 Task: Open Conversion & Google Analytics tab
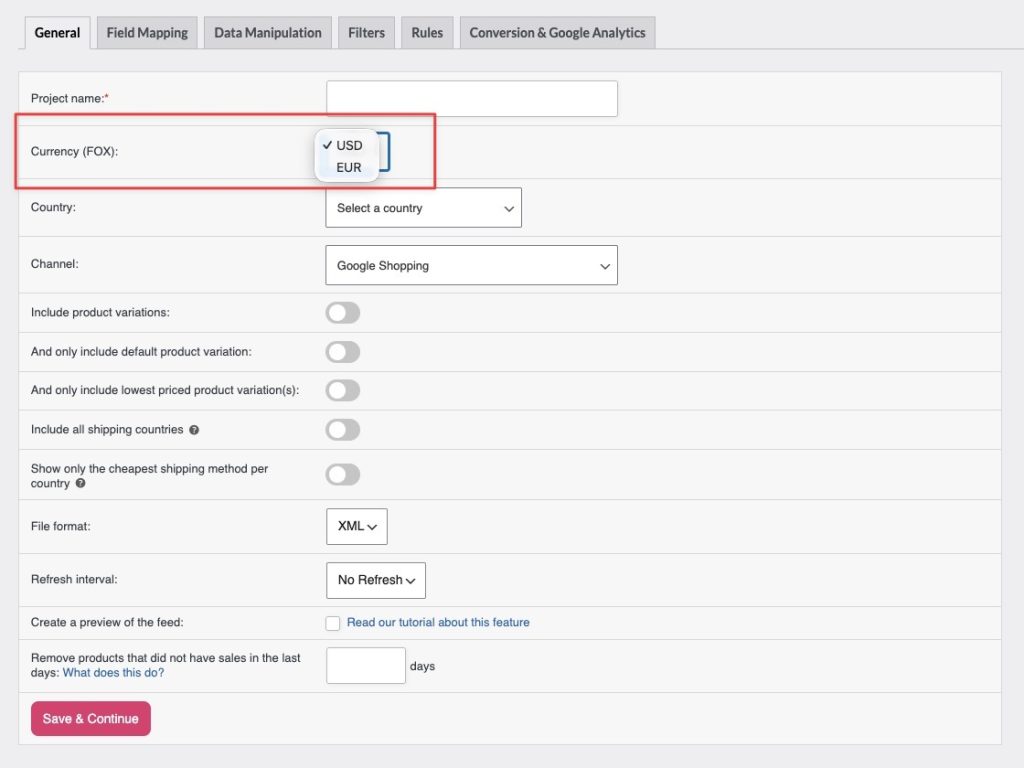tap(557, 33)
